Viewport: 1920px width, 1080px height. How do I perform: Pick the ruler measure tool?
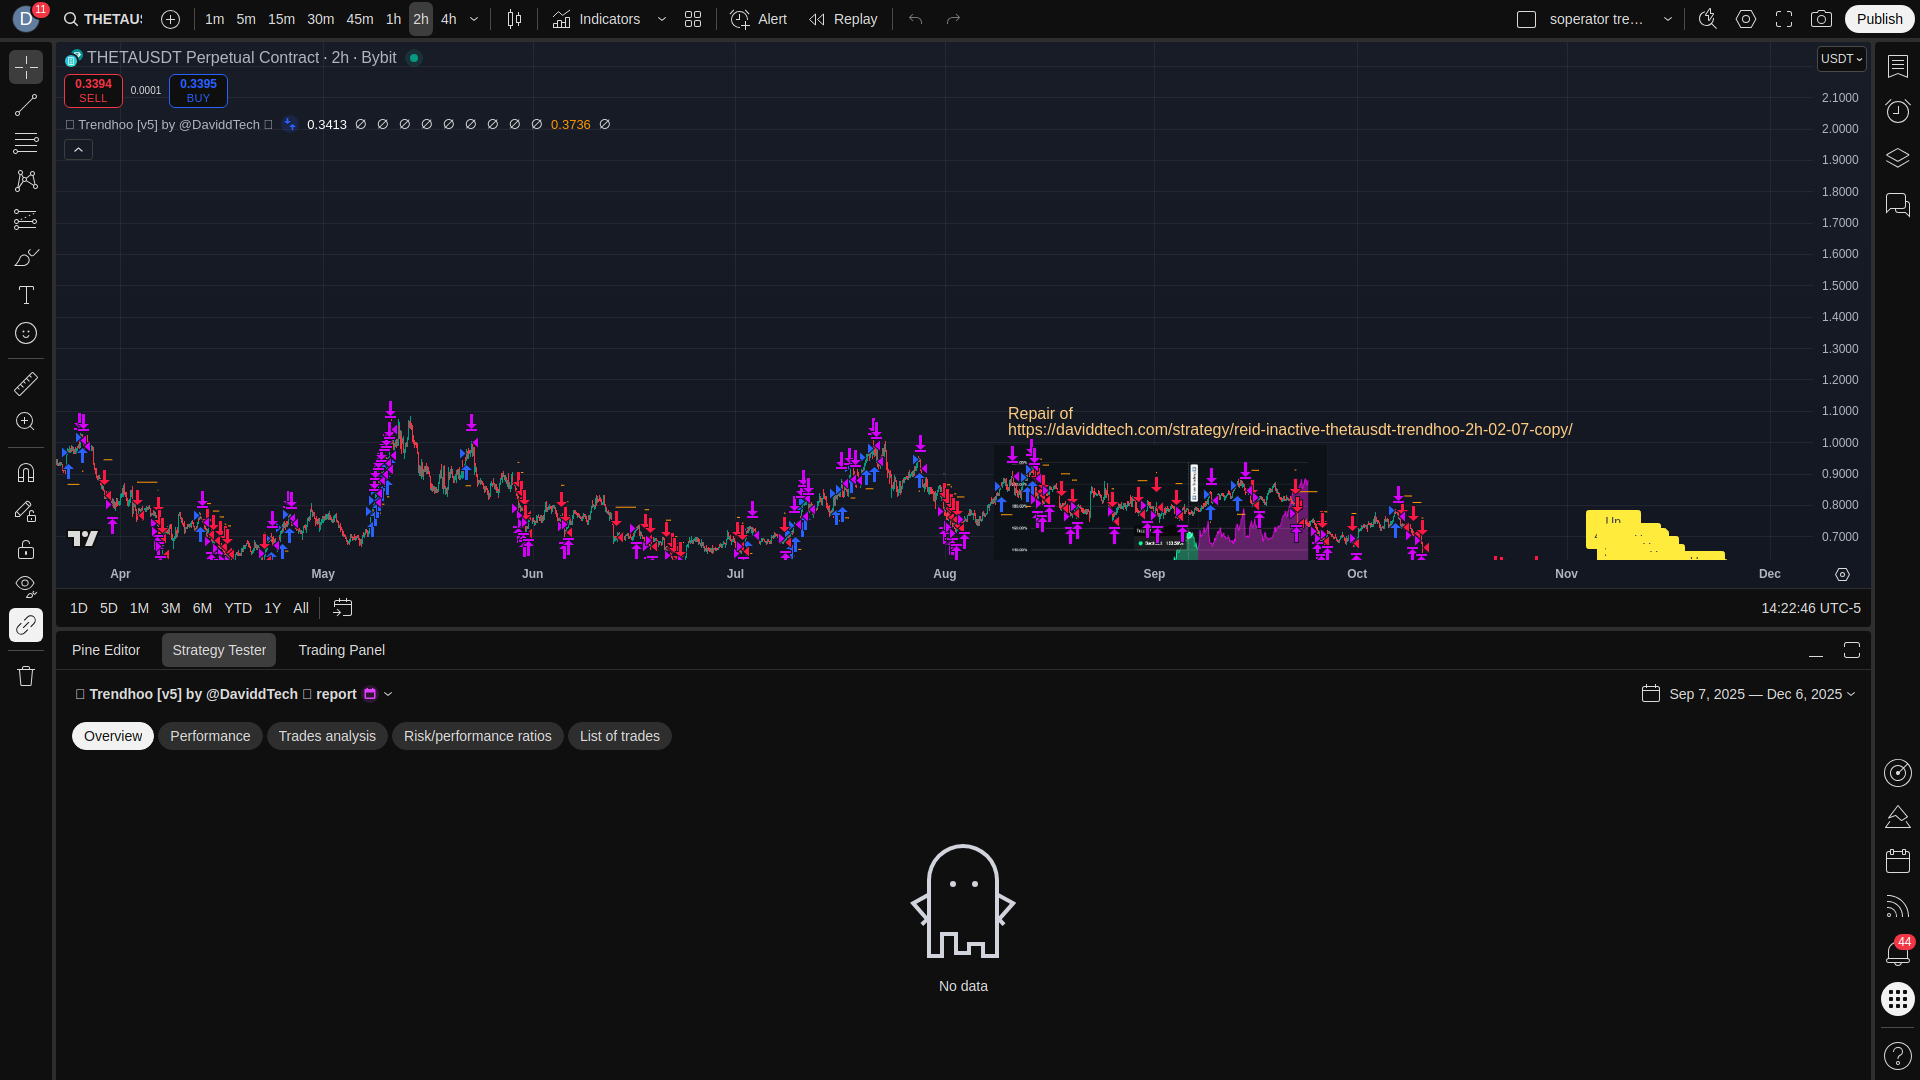click(x=26, y=384)
